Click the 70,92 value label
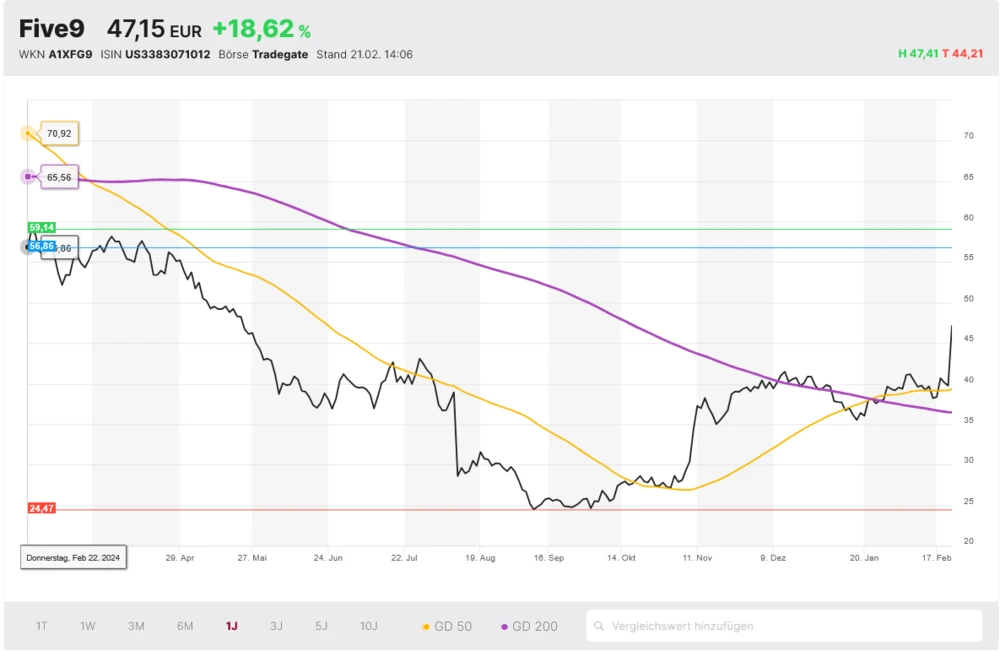This screenshot has width=1000, height=662. [59, 133]
